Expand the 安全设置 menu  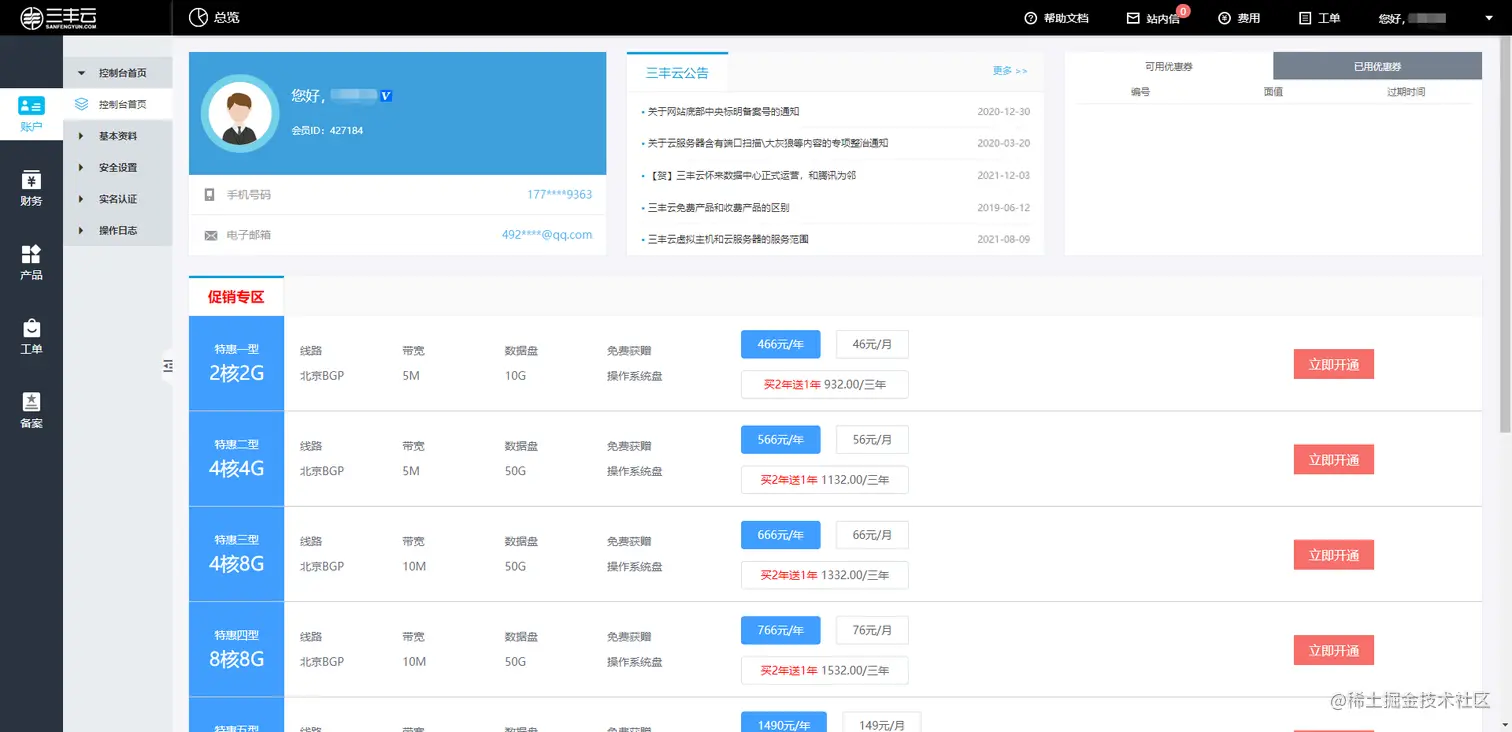pos(117,167)
